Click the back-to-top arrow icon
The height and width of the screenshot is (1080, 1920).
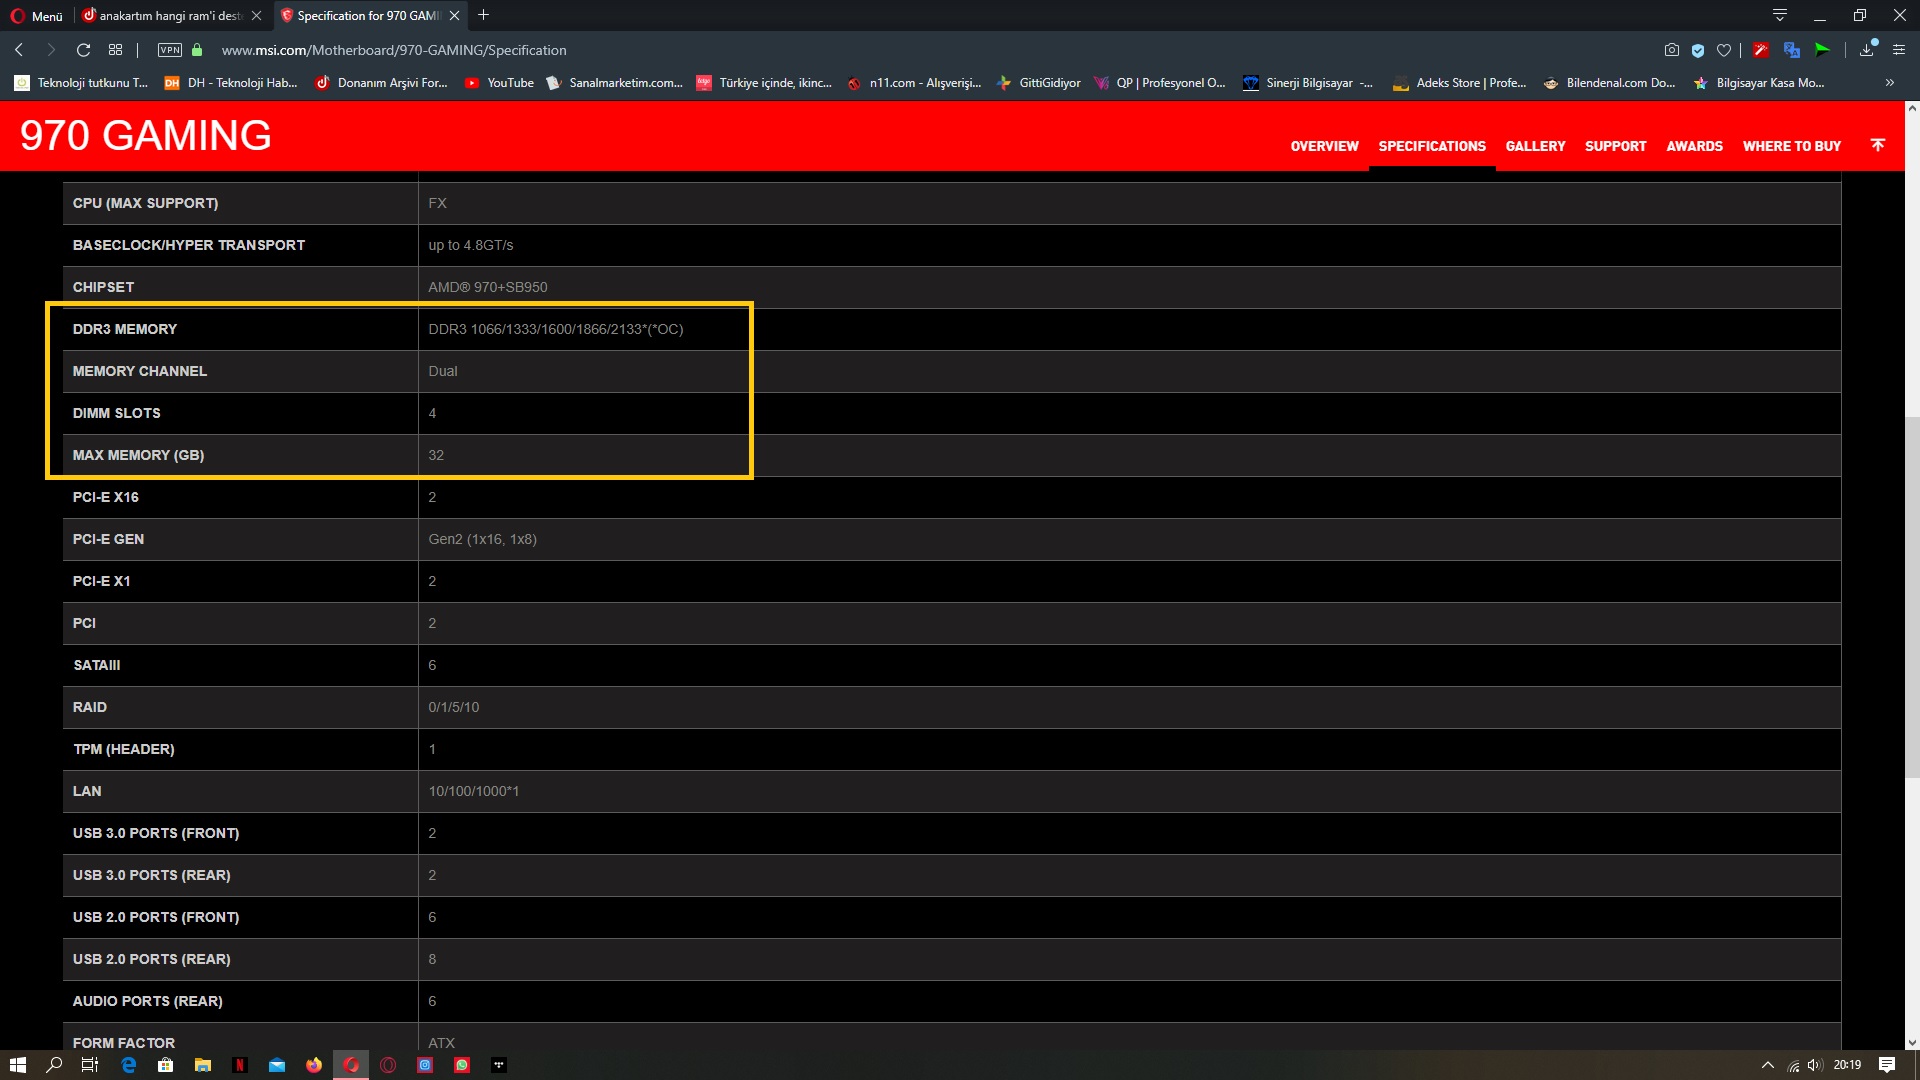coord(1878,145)
